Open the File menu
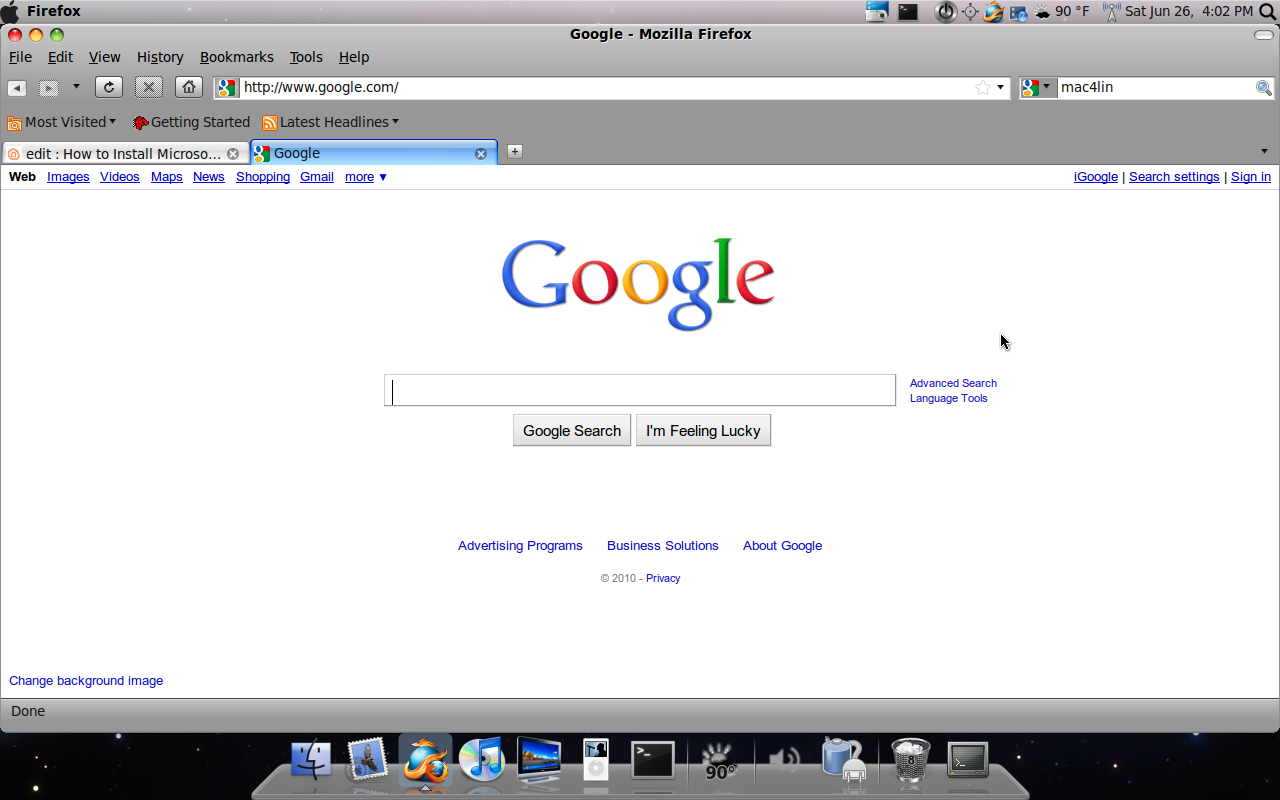 point(20,57)
